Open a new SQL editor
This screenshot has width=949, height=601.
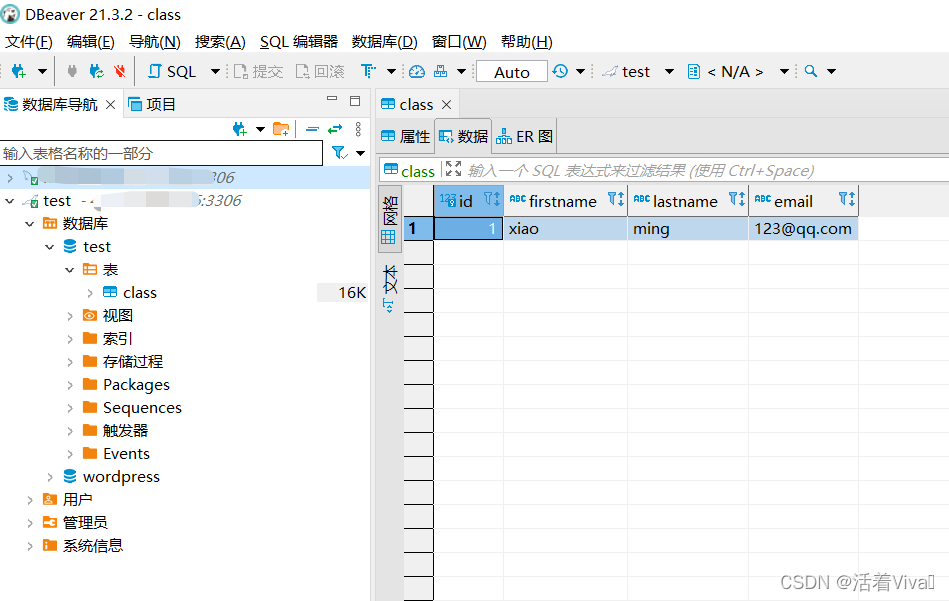[x=172, y=71]
